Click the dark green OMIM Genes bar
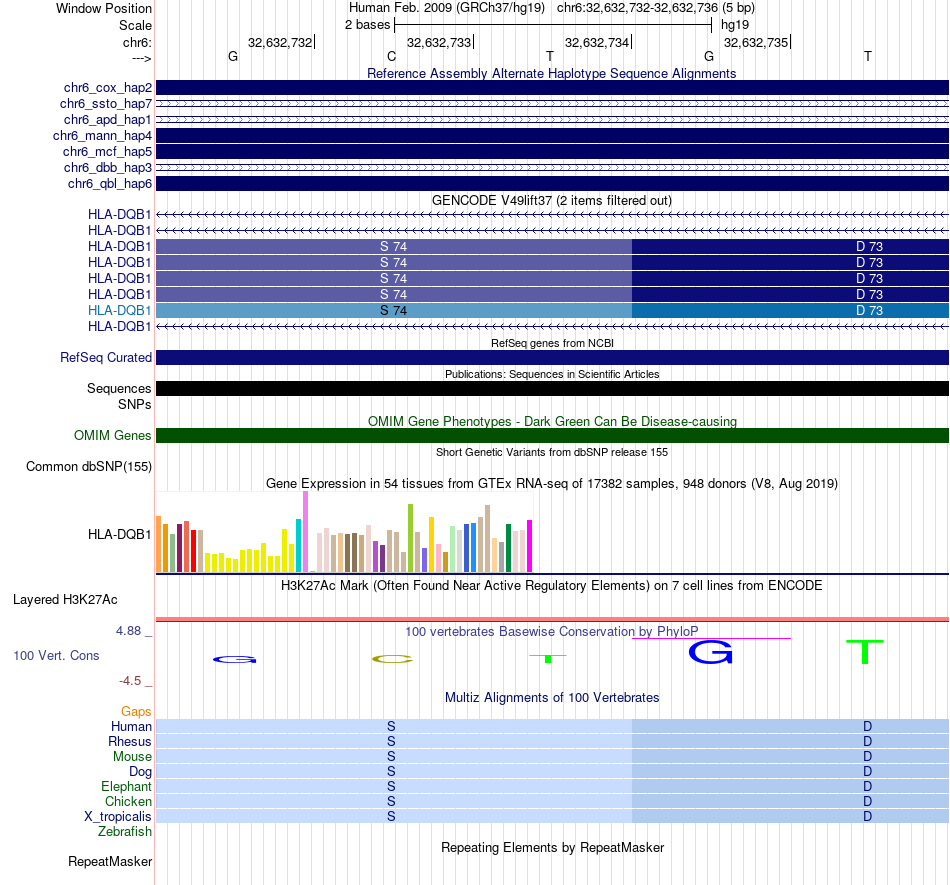The image size is (950, 885). [552, 436]
